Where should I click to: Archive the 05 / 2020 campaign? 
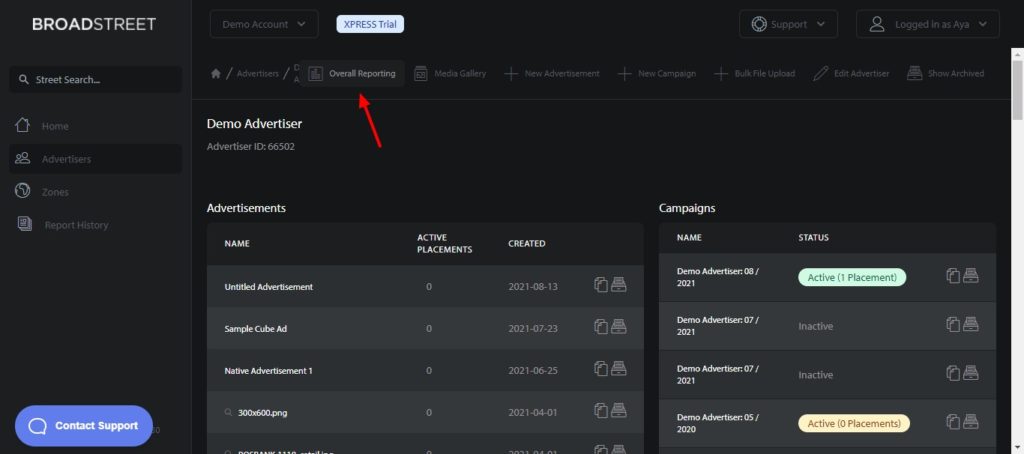tap(970, 423)
